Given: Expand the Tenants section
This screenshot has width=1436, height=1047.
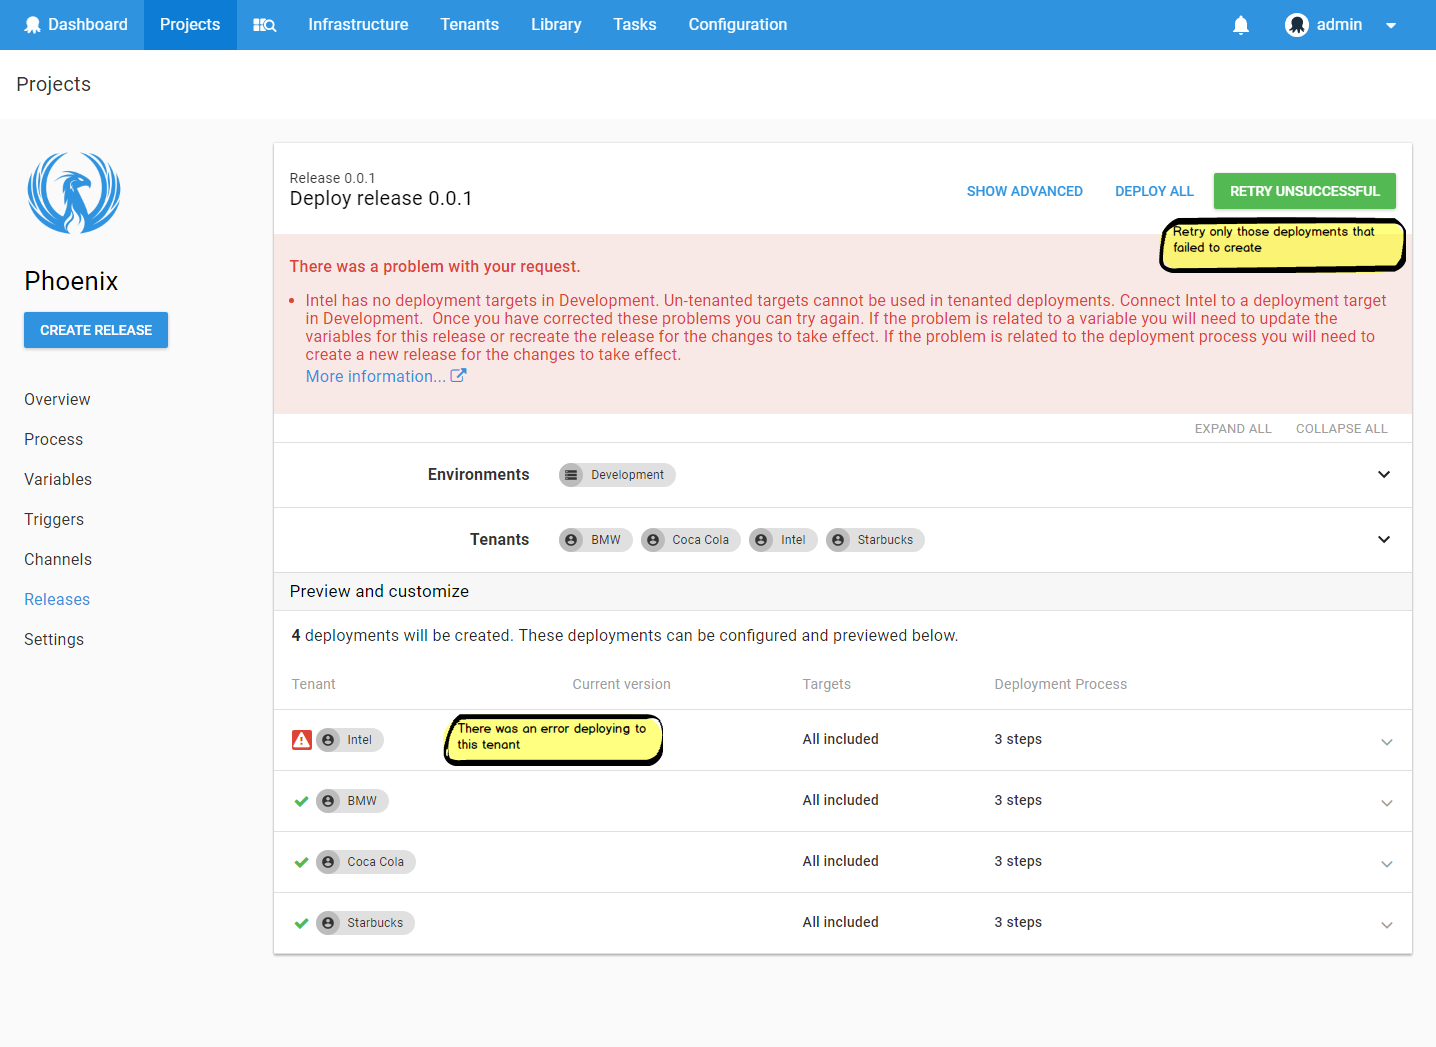Looking at the screenshot, I should (x=1384, y=539).
